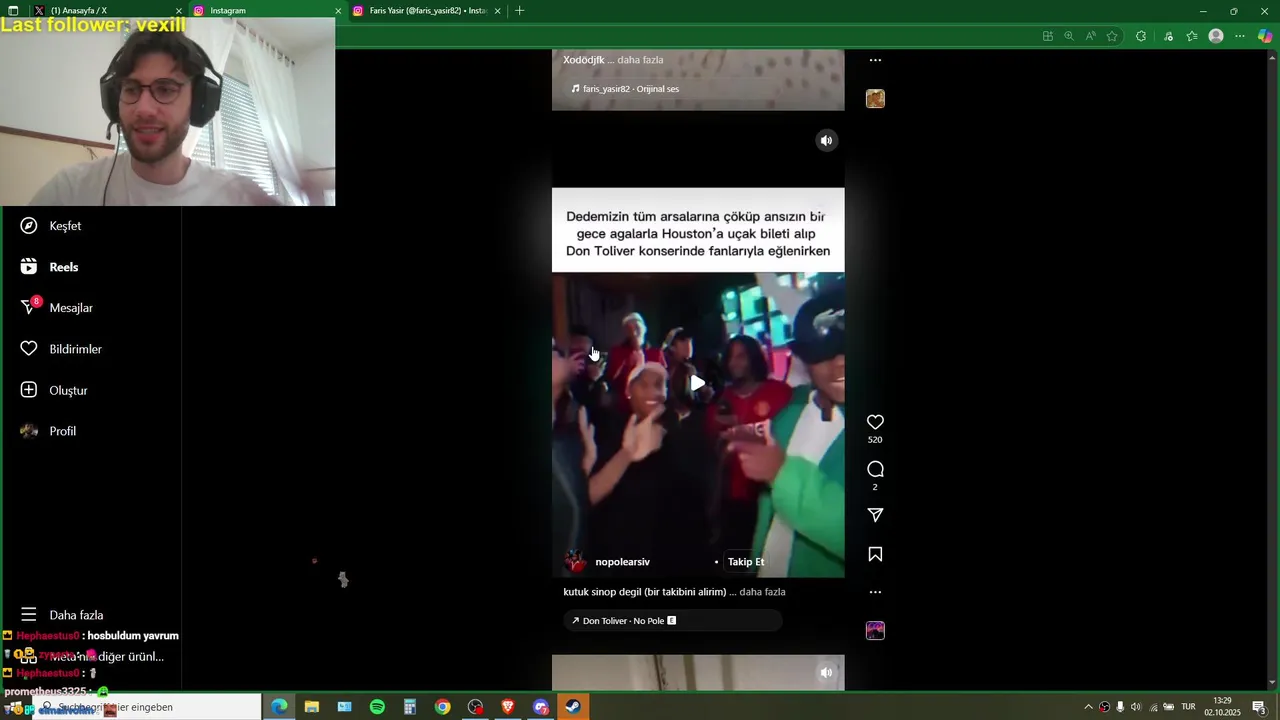
Task: Open a new browser tab
Action: pos(519,11)
